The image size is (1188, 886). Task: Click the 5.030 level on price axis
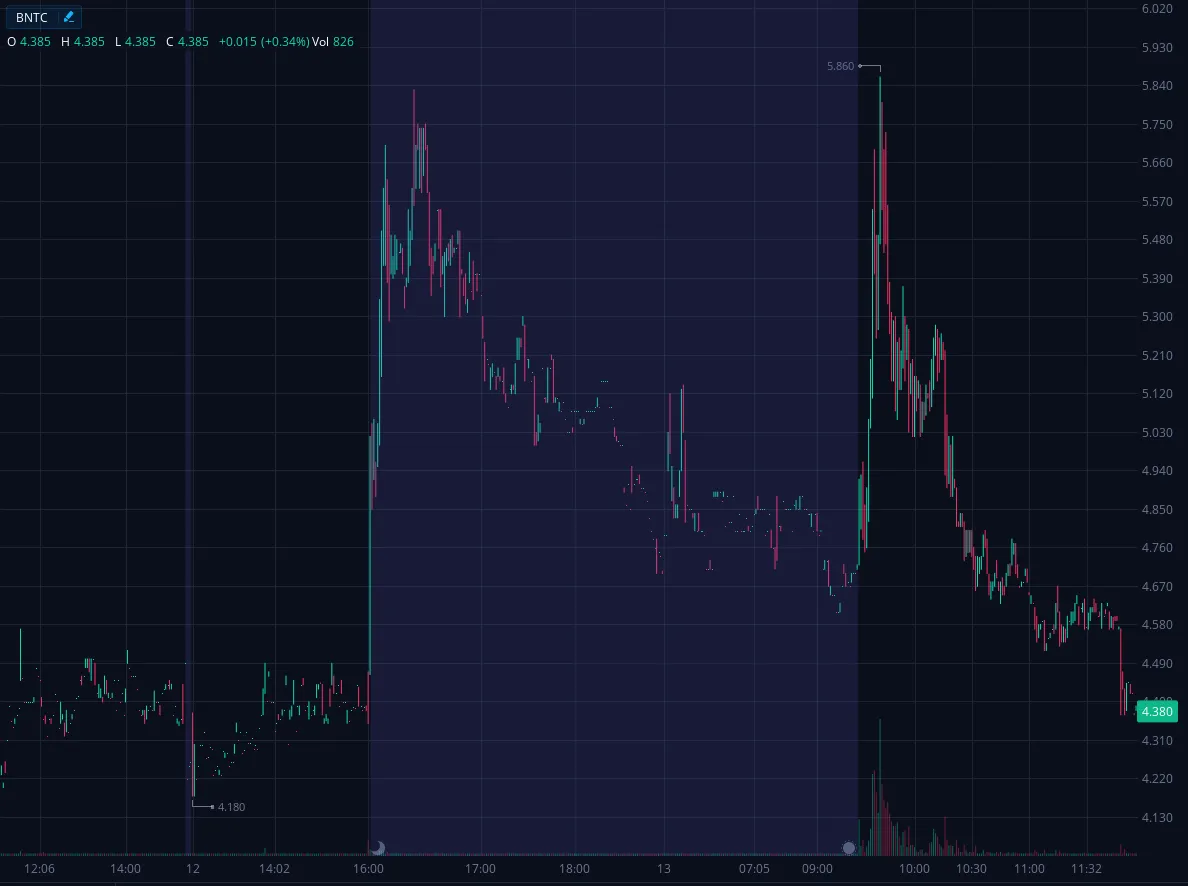coord(1156,433)
